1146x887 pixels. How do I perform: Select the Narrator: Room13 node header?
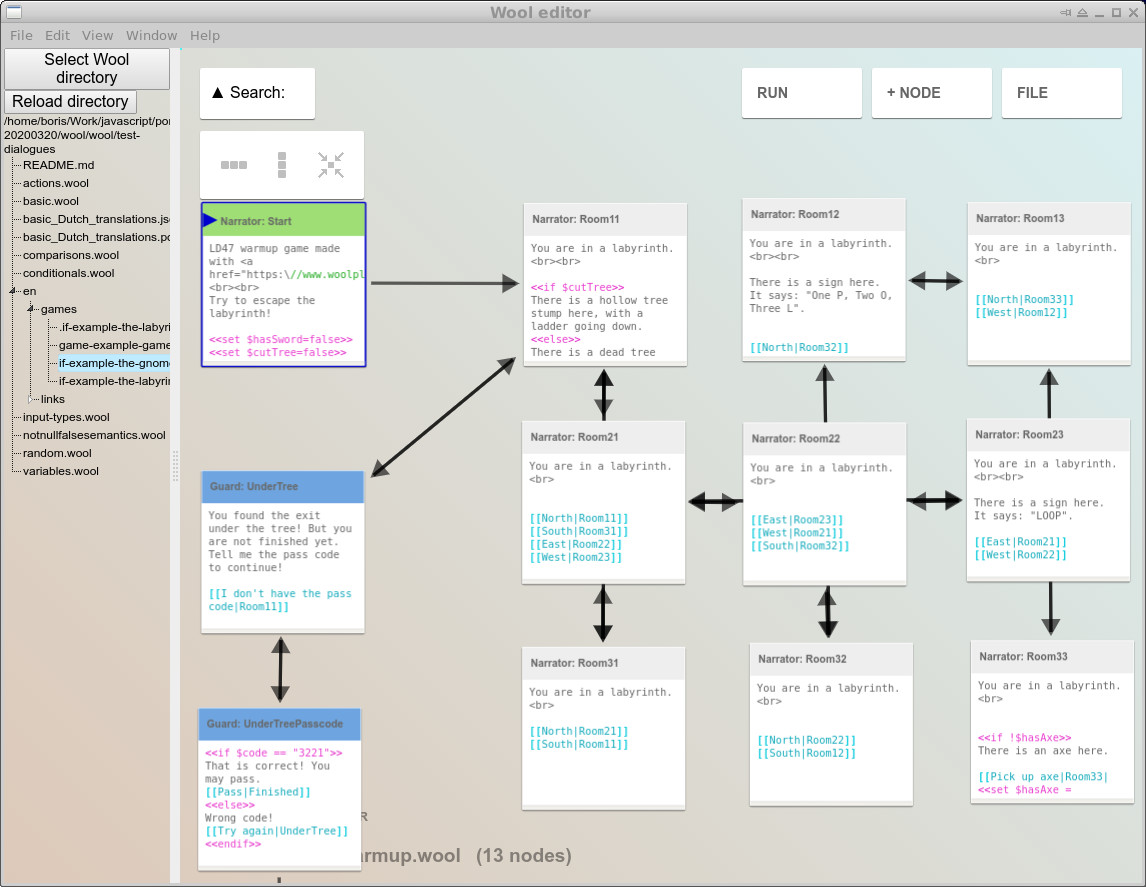click(1049, 218)
